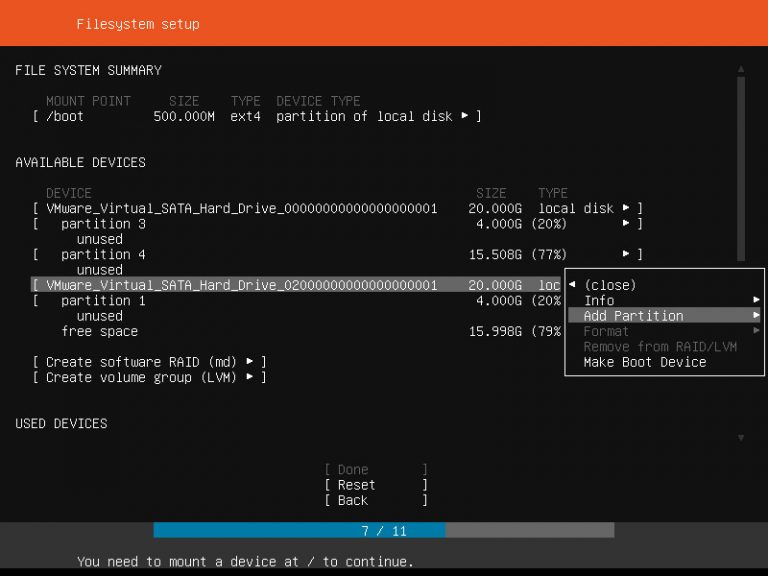This screenshot has width=768, height=576.
Task: Expand partition 3 row arrow
Action: point(626,223)
